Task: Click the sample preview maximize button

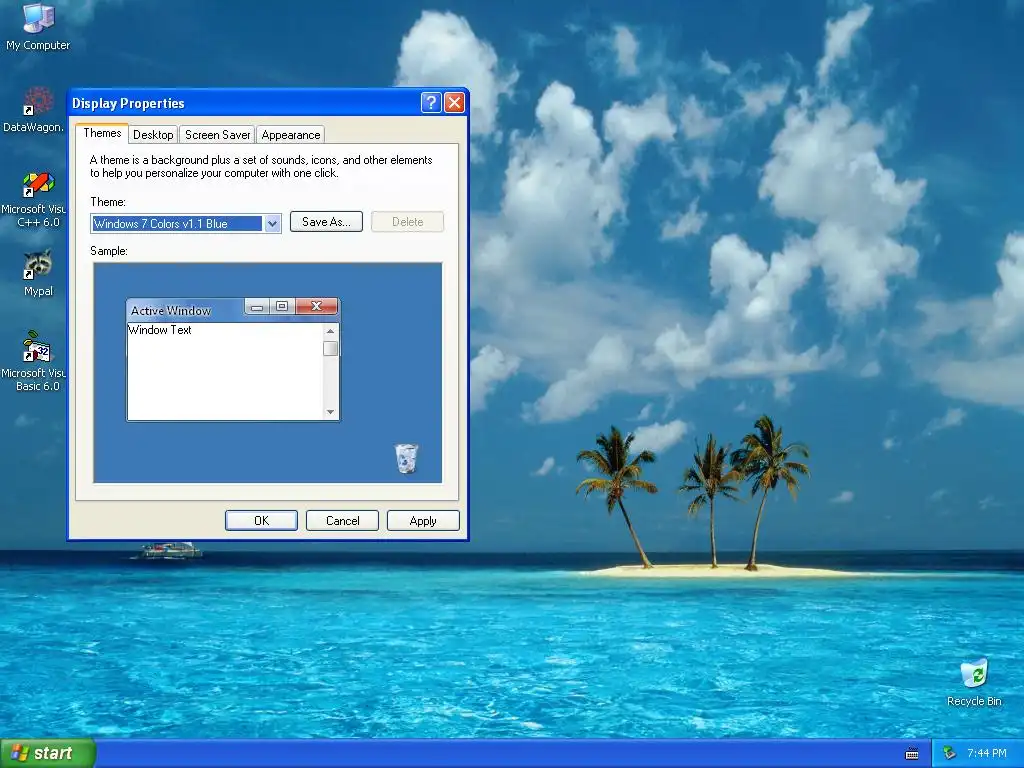Action: coord(282,306)
